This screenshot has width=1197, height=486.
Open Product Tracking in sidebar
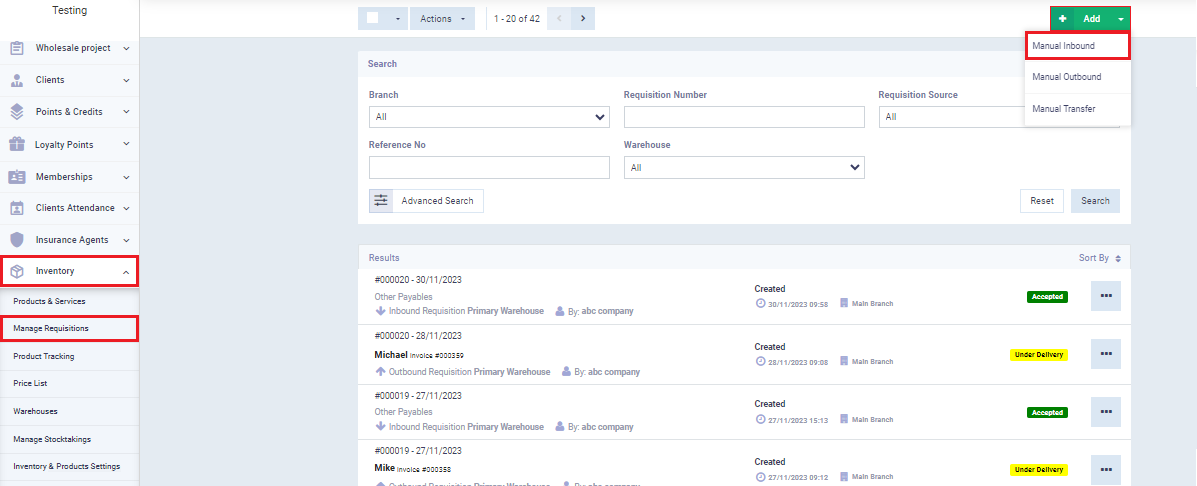coord(44,356)
